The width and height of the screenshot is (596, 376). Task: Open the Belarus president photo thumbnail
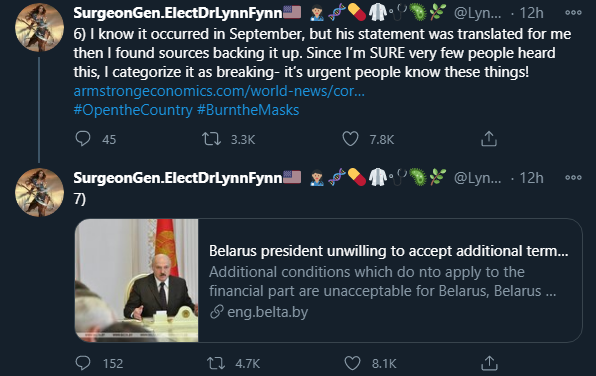point(137,281)
